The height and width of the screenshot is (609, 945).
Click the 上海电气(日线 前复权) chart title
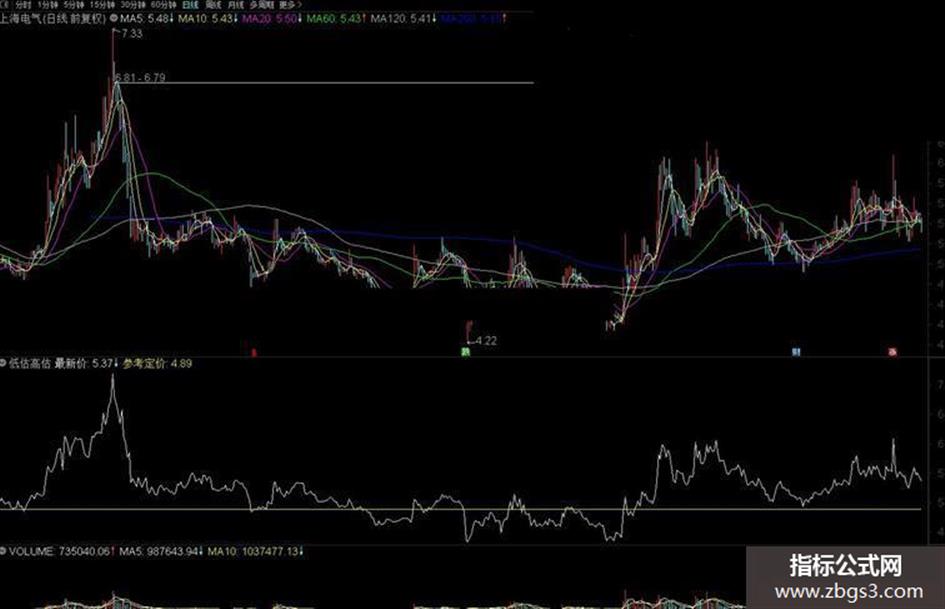53,18
